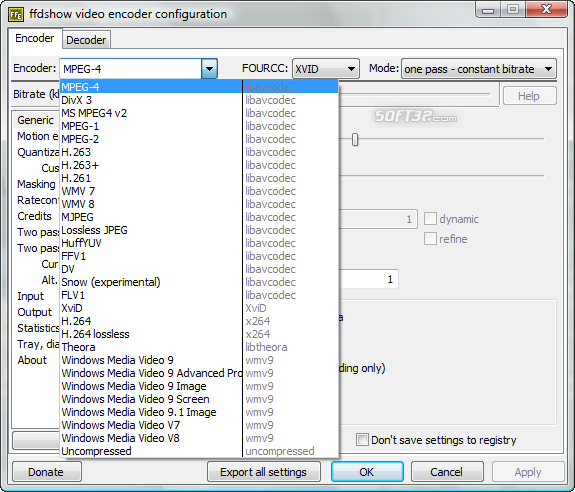Select highlighted MPEG-4 list entry
This screenshot has width=575, height=492.
[198, 87]
